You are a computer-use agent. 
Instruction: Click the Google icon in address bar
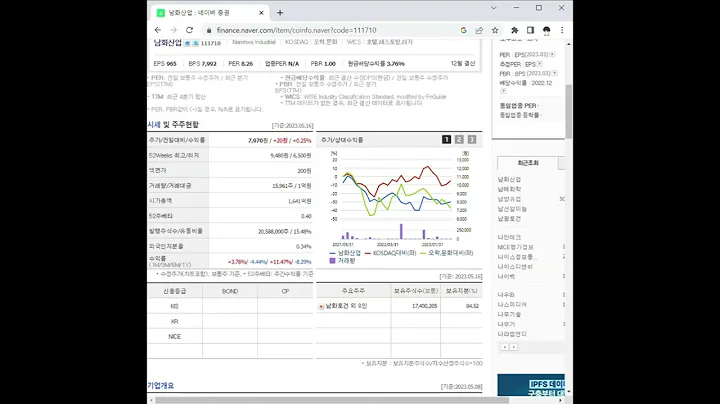pos(463,30)
